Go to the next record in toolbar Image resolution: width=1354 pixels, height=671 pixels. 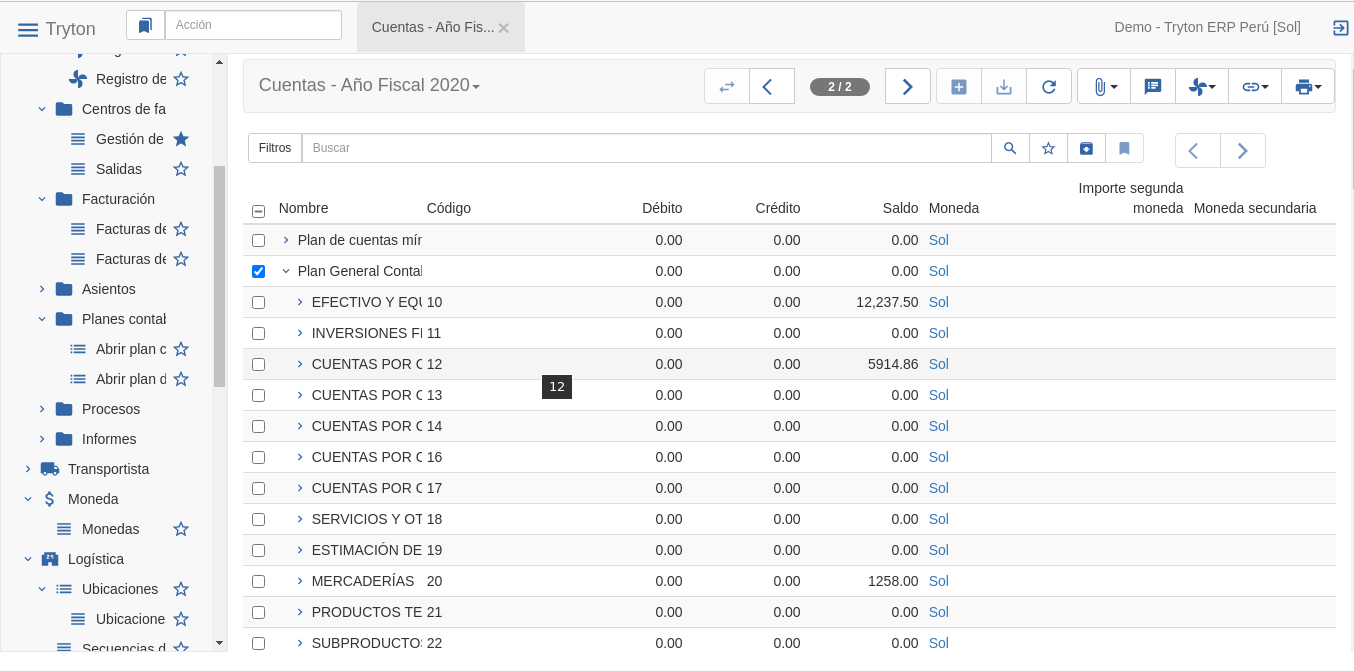point(908,87)
